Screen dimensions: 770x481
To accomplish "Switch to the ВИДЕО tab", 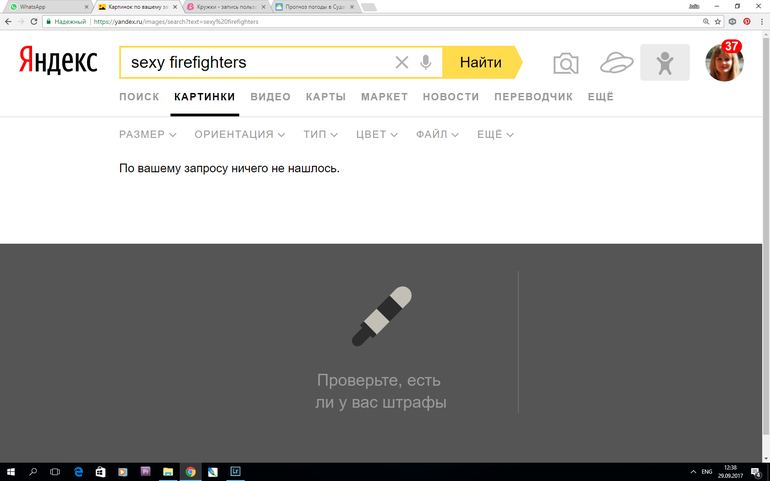I will point(270,97).
